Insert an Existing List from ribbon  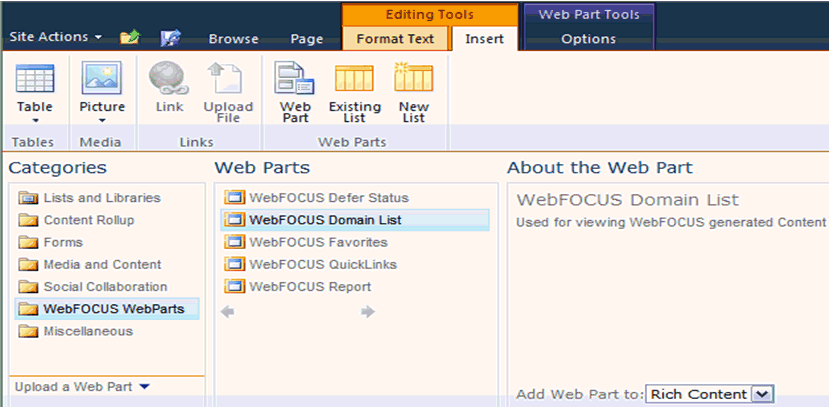coord(355,79)
